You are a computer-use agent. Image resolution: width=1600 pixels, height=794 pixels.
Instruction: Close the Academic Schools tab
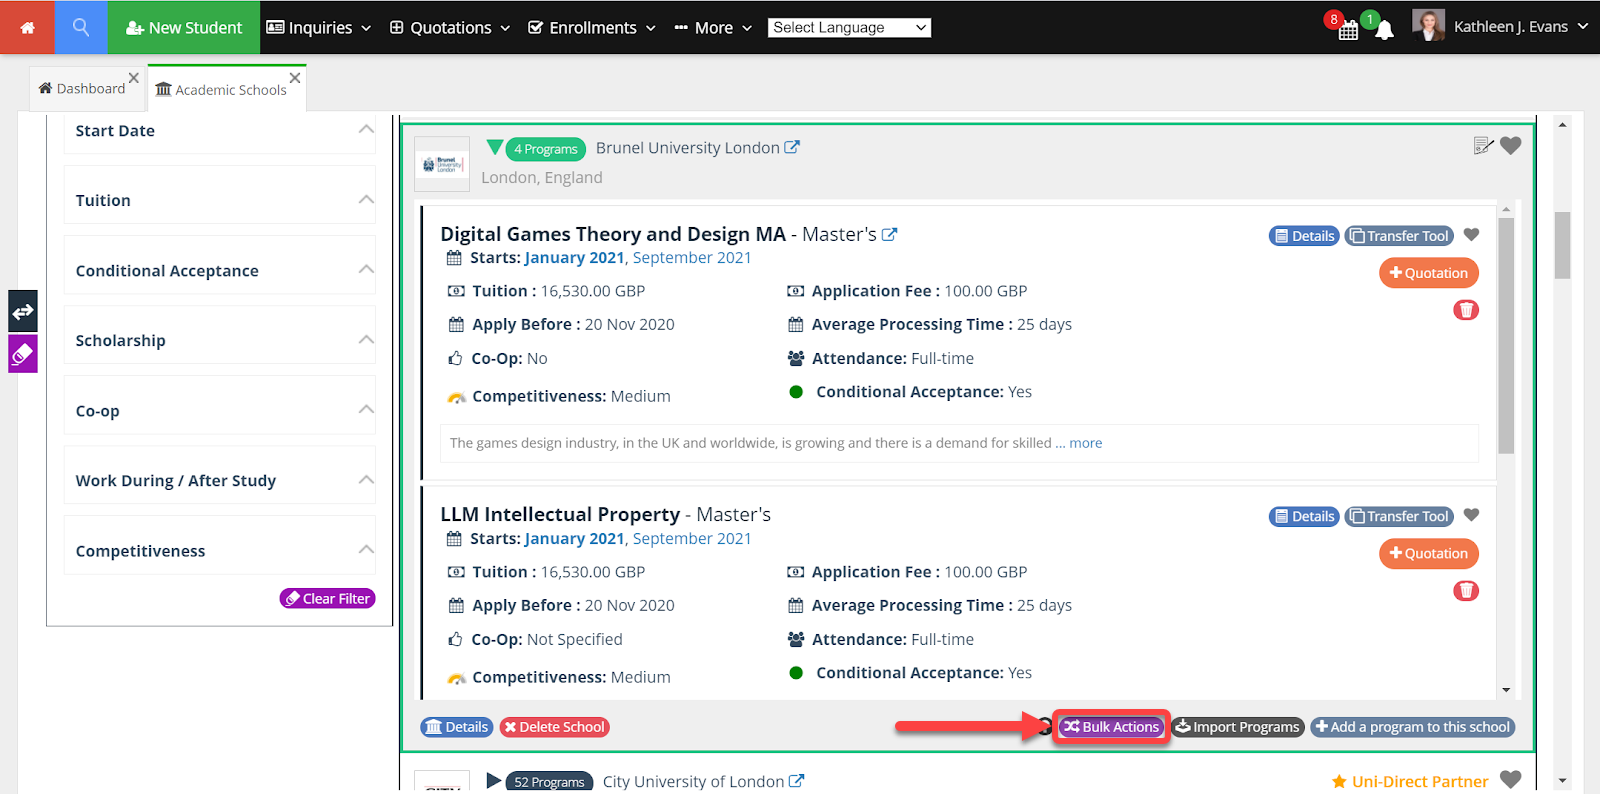click(x=295, y=77)
